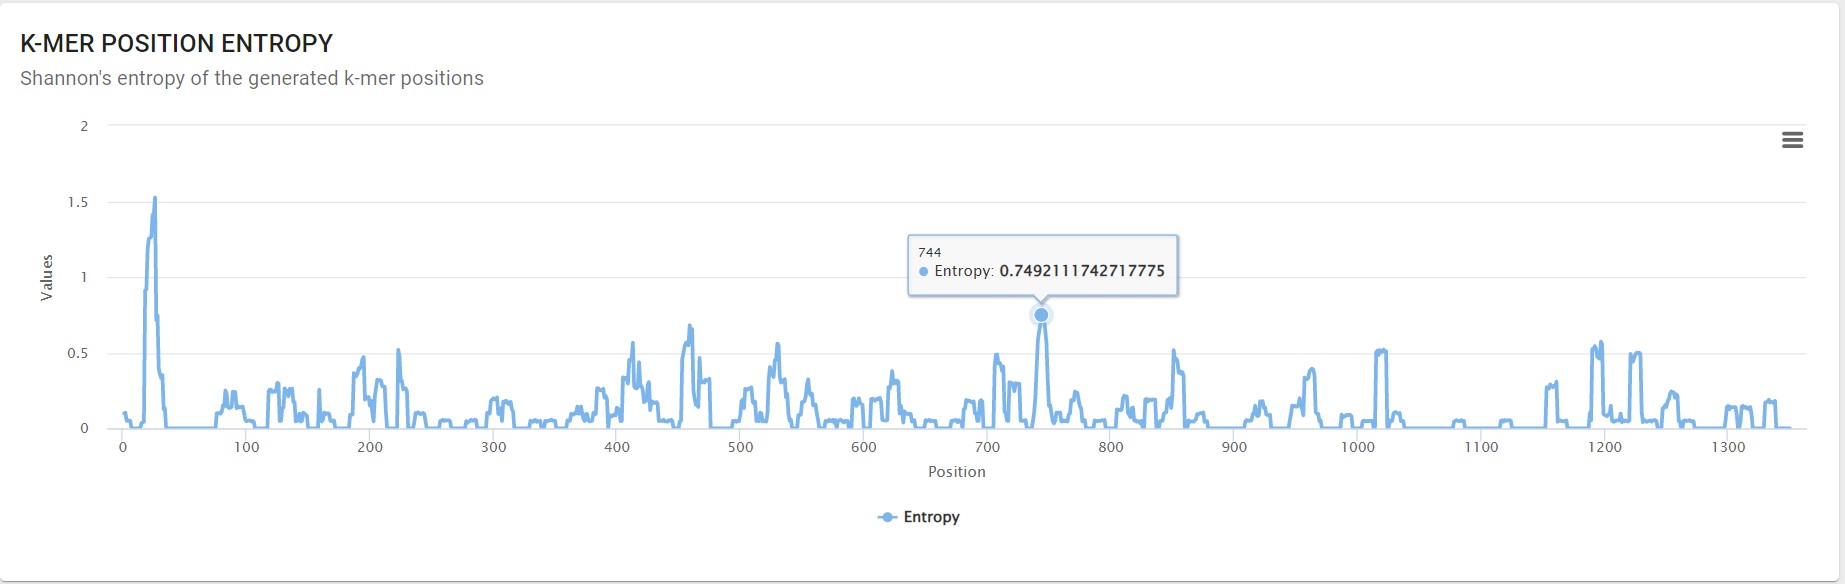1845x584 pixels.
Task: Click the peak near position 460
Action: click(x=690, y=326)
